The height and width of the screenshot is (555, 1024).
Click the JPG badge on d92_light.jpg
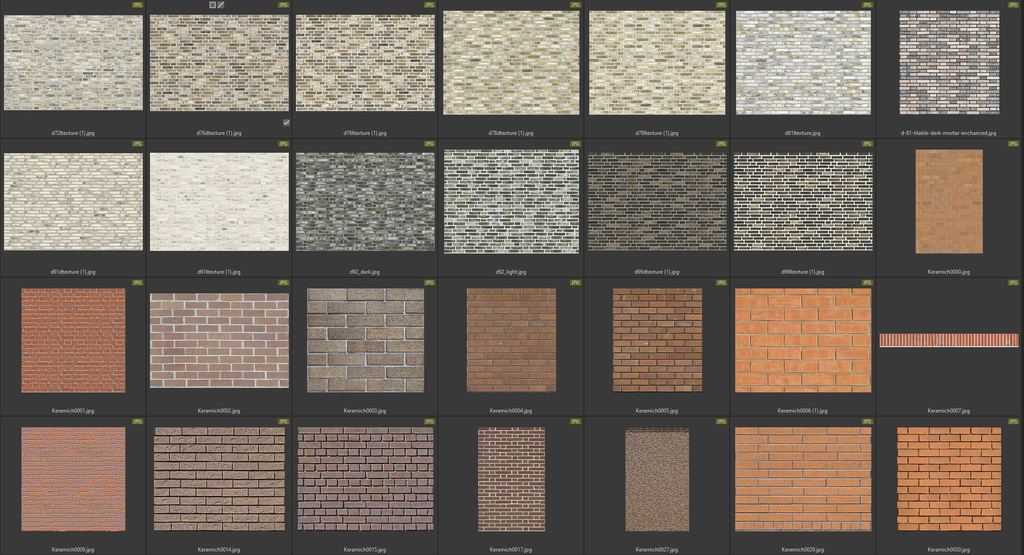pos(576,144)
